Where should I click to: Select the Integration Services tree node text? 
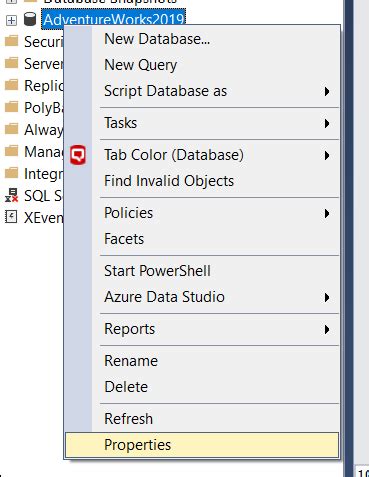(43, 174)
